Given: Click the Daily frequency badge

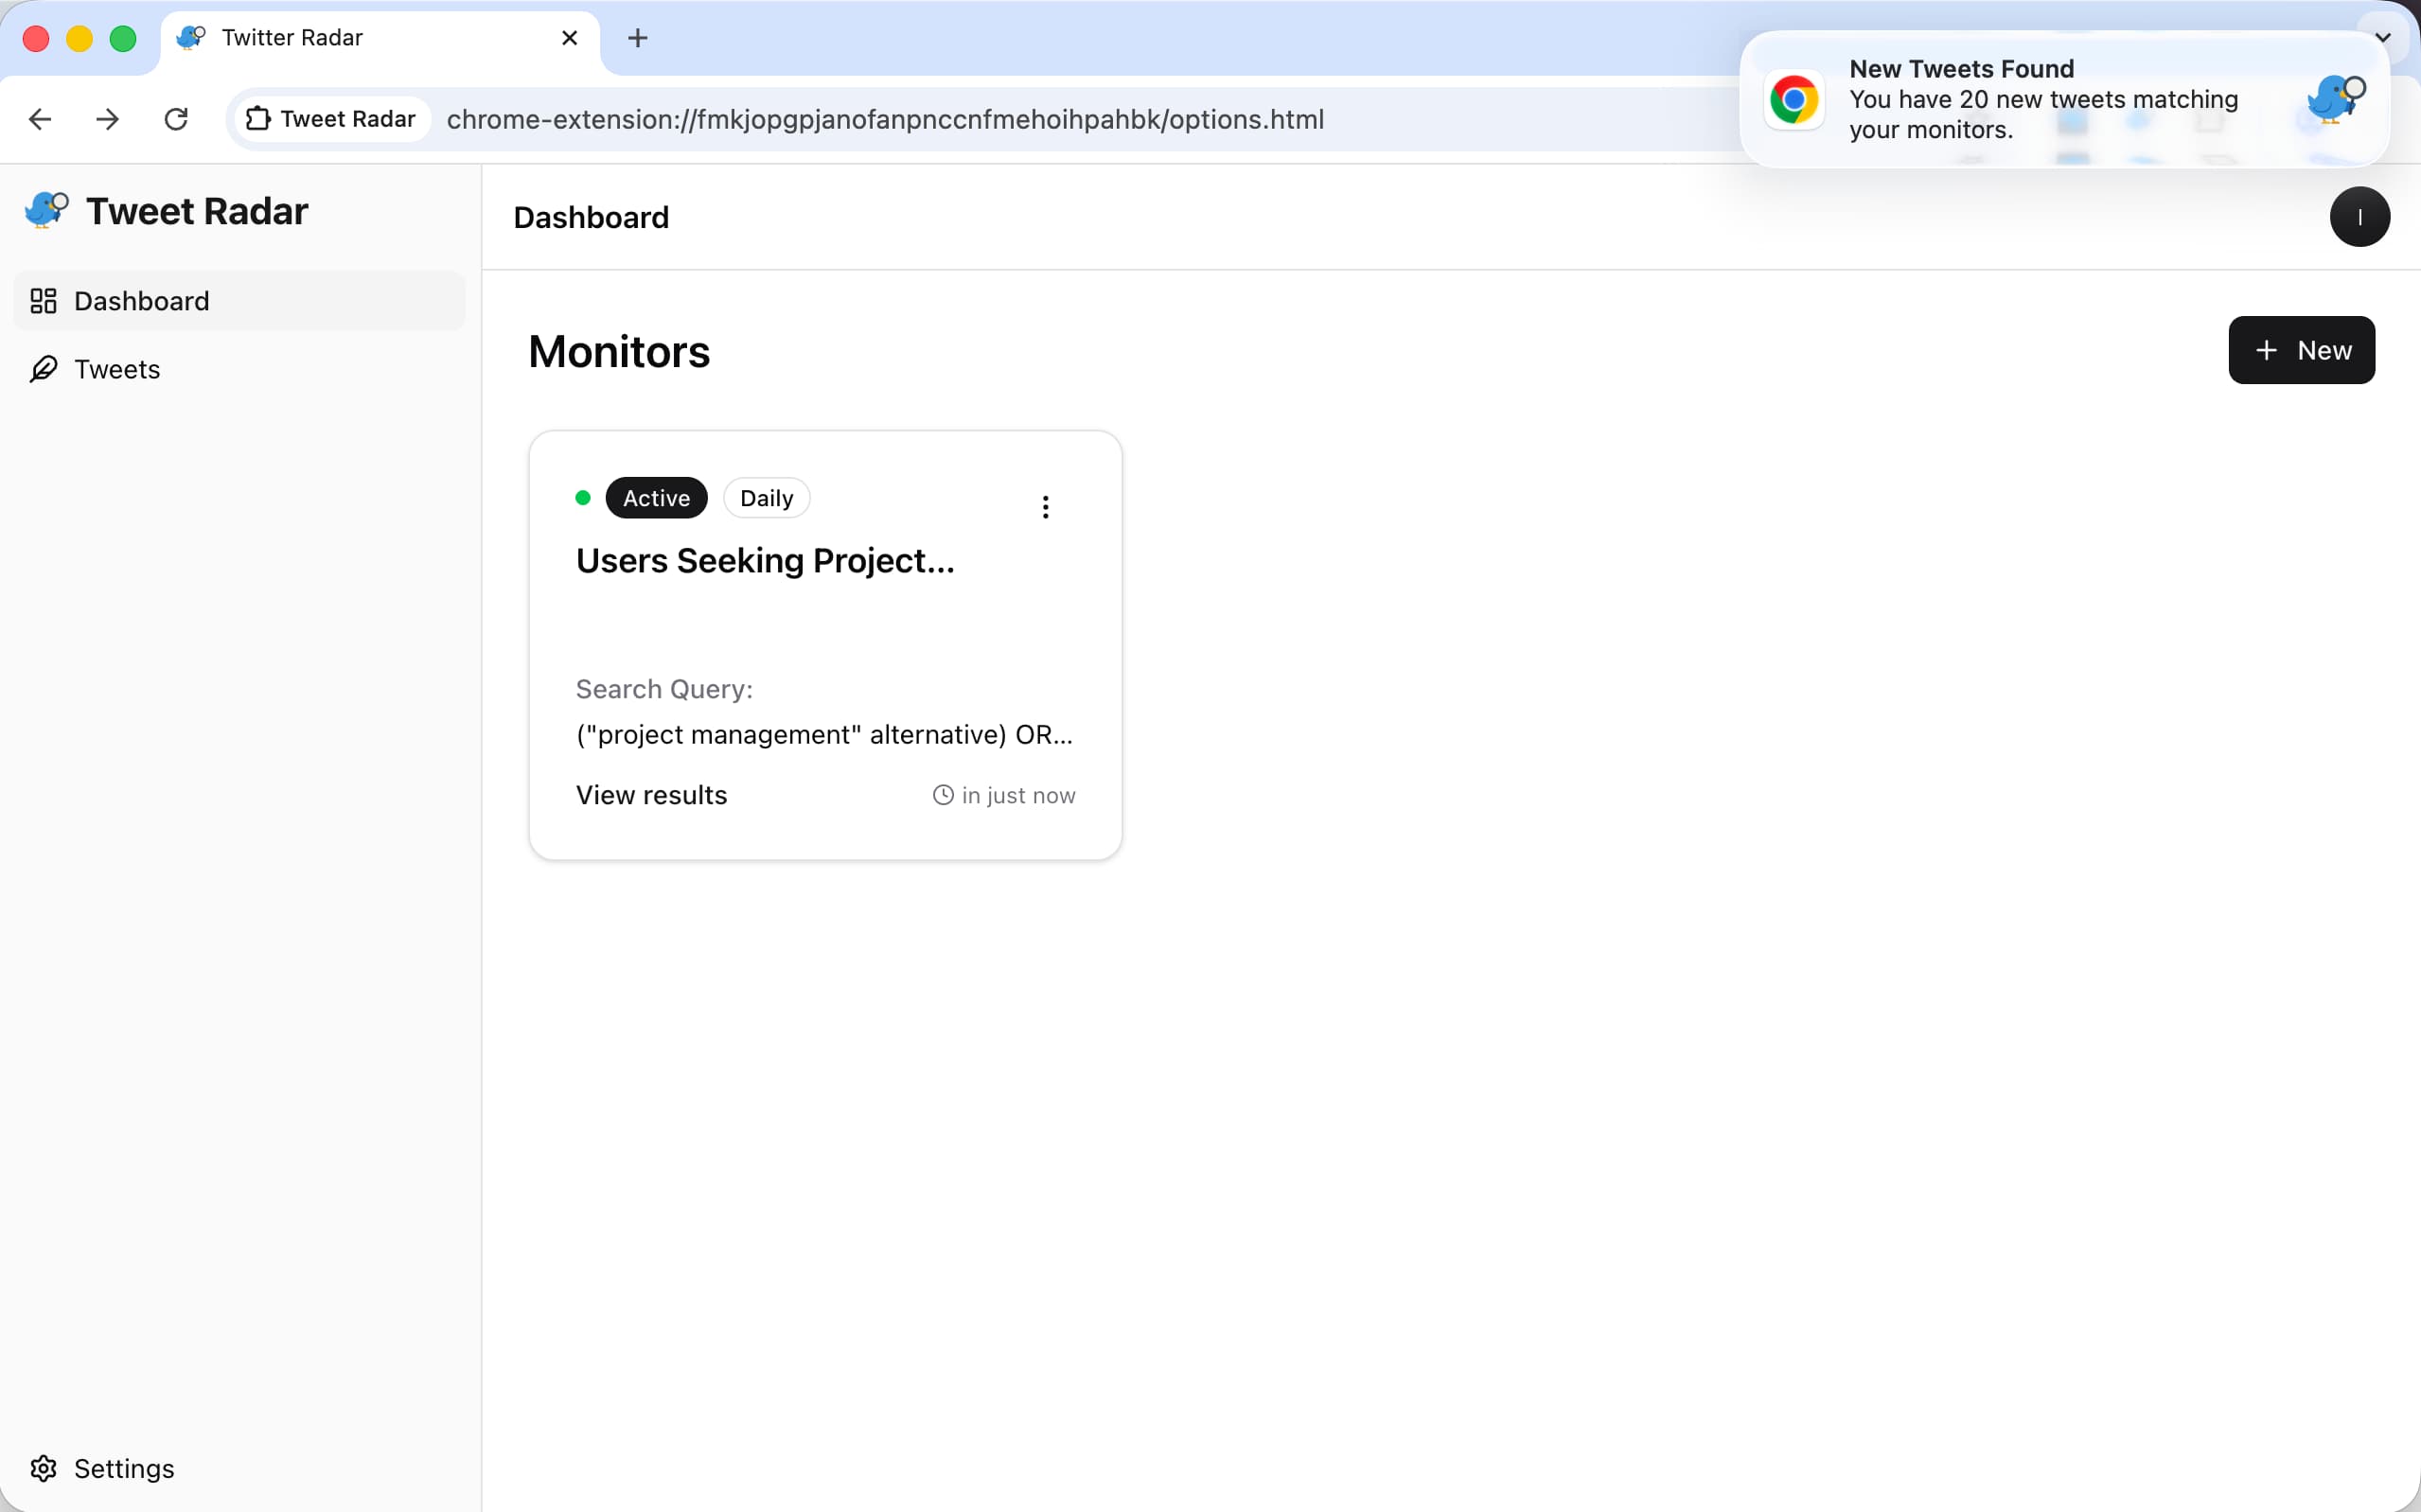Looking at the screenshot, I should click(x=766, y=498).
